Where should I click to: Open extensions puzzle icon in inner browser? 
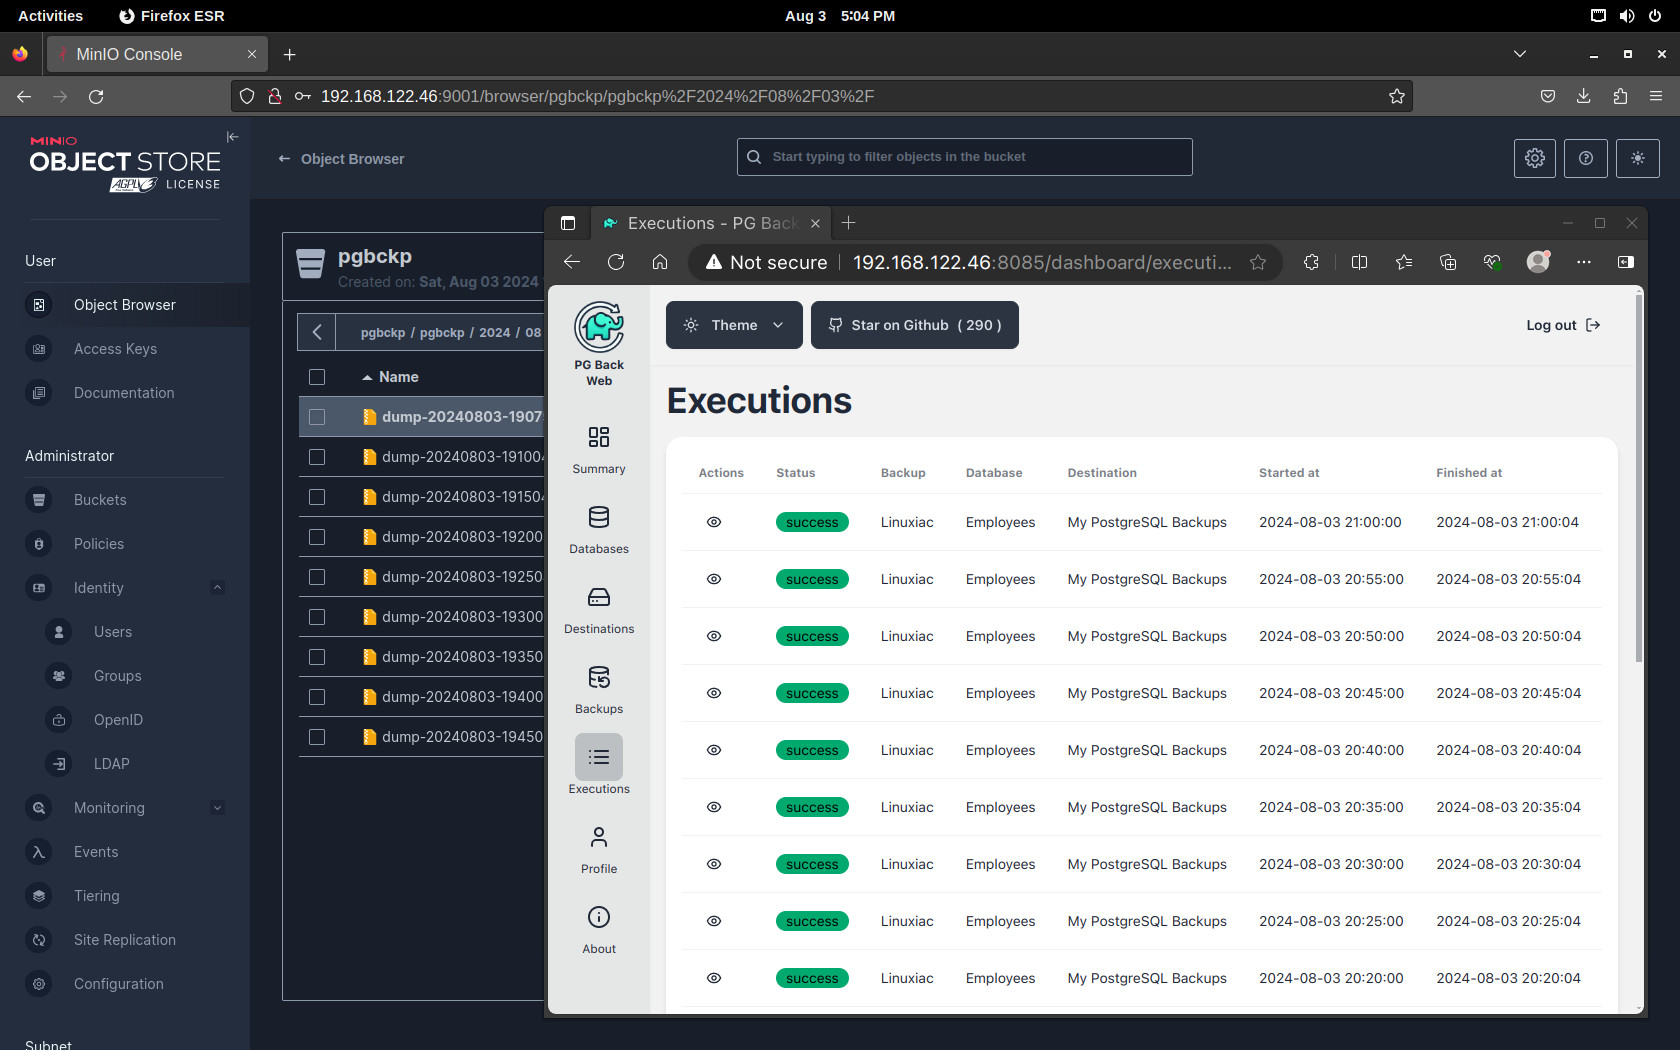click(1312, 262)
